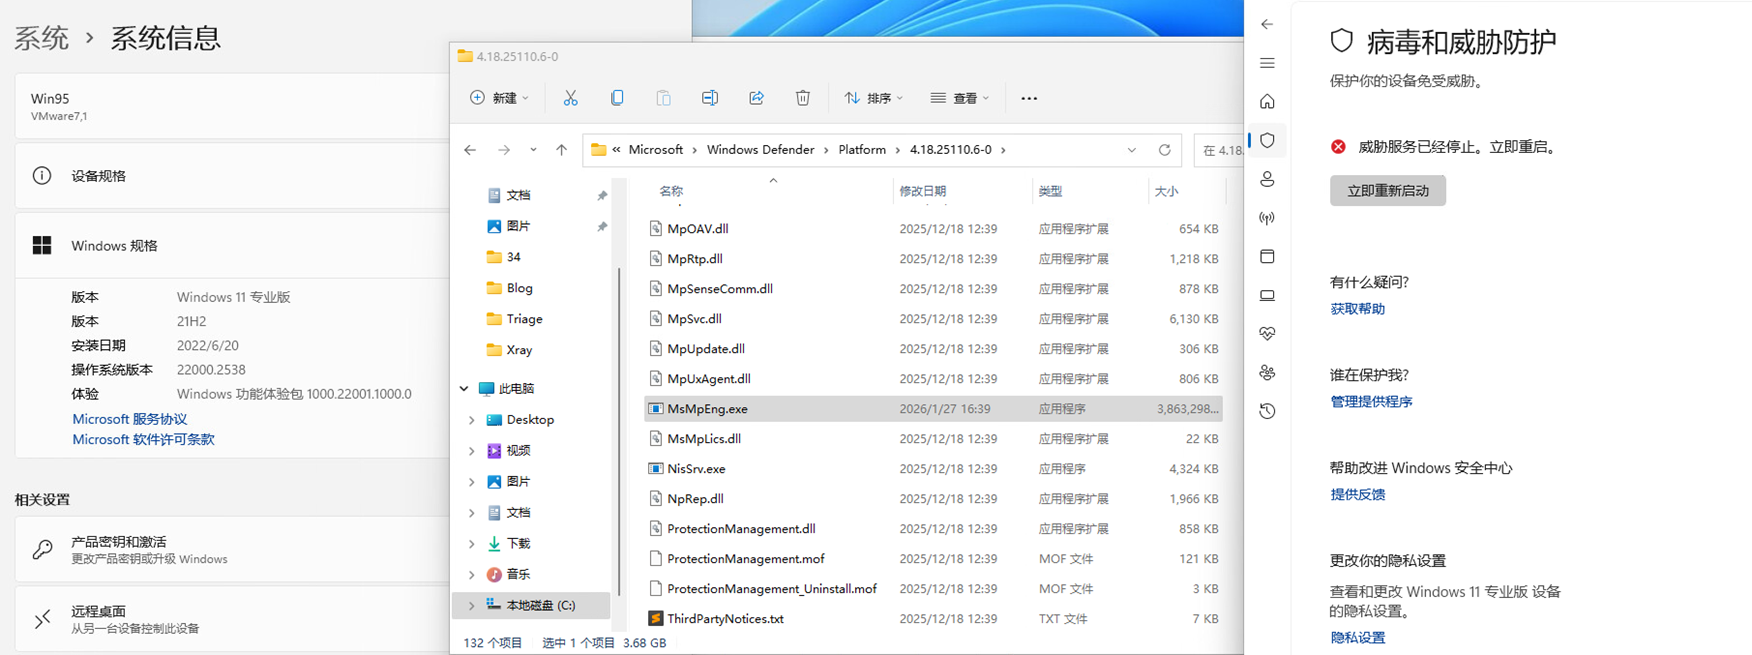Click the Delete trash icon in Explorer toolbar
The width and height of the screenshot is (1752, 655).
tap(803, 98)
